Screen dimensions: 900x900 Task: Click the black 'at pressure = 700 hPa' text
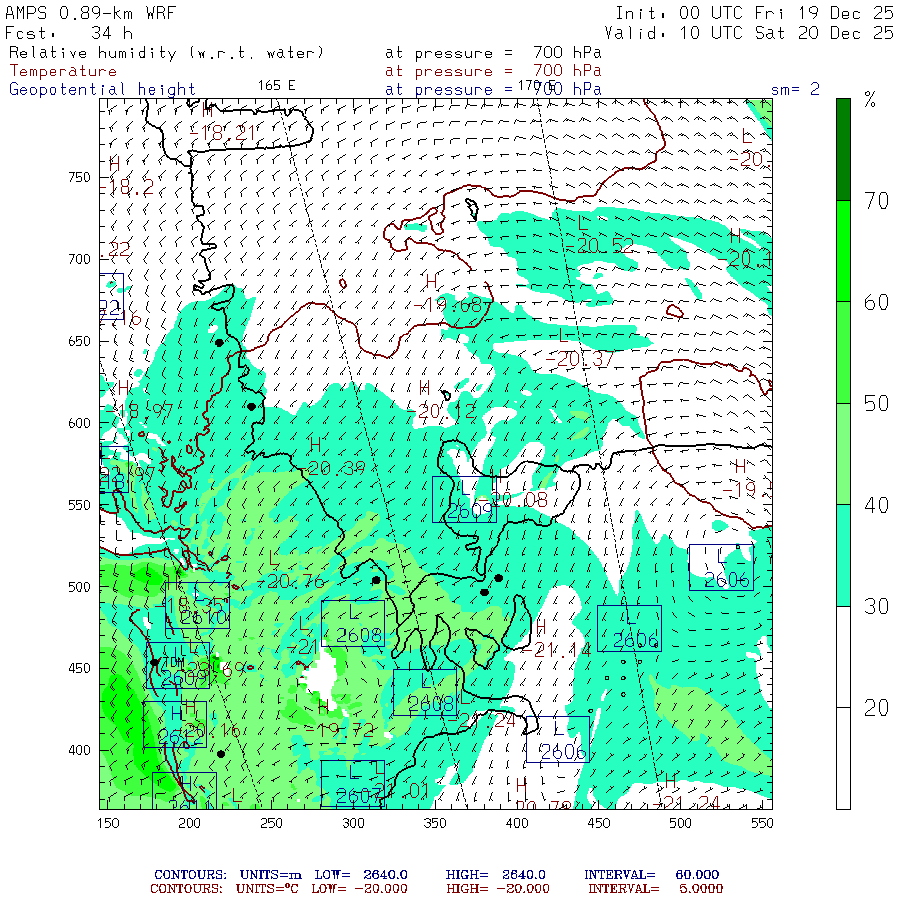pyautogui.click(x=493, y=53)
